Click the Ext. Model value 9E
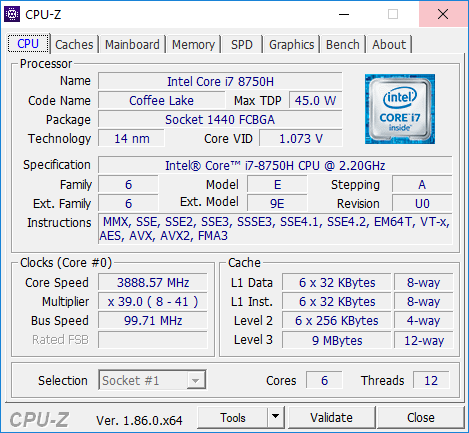 277,203
